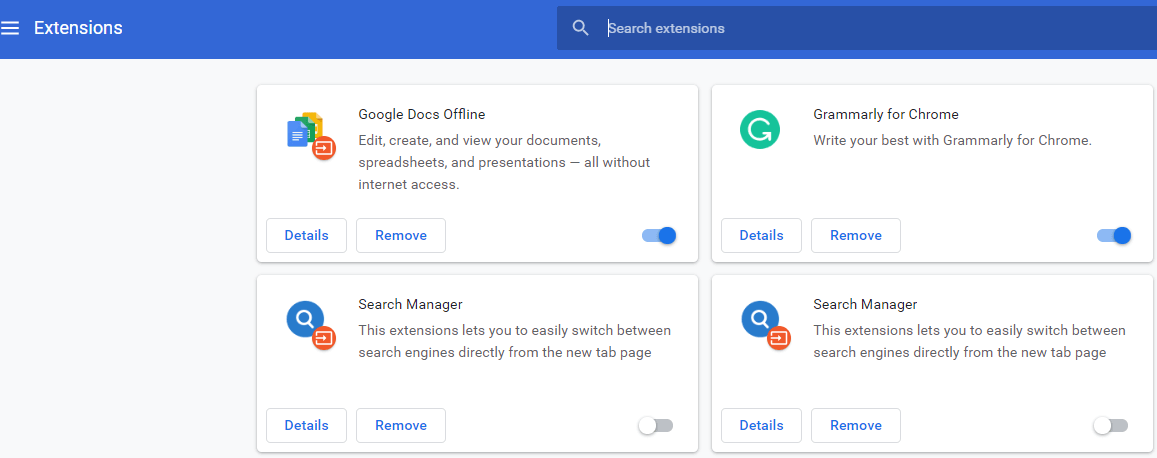Disable the Google Docs Offline extension toggle
This screenshot has width=1157, height=458.
click(659, 236)
